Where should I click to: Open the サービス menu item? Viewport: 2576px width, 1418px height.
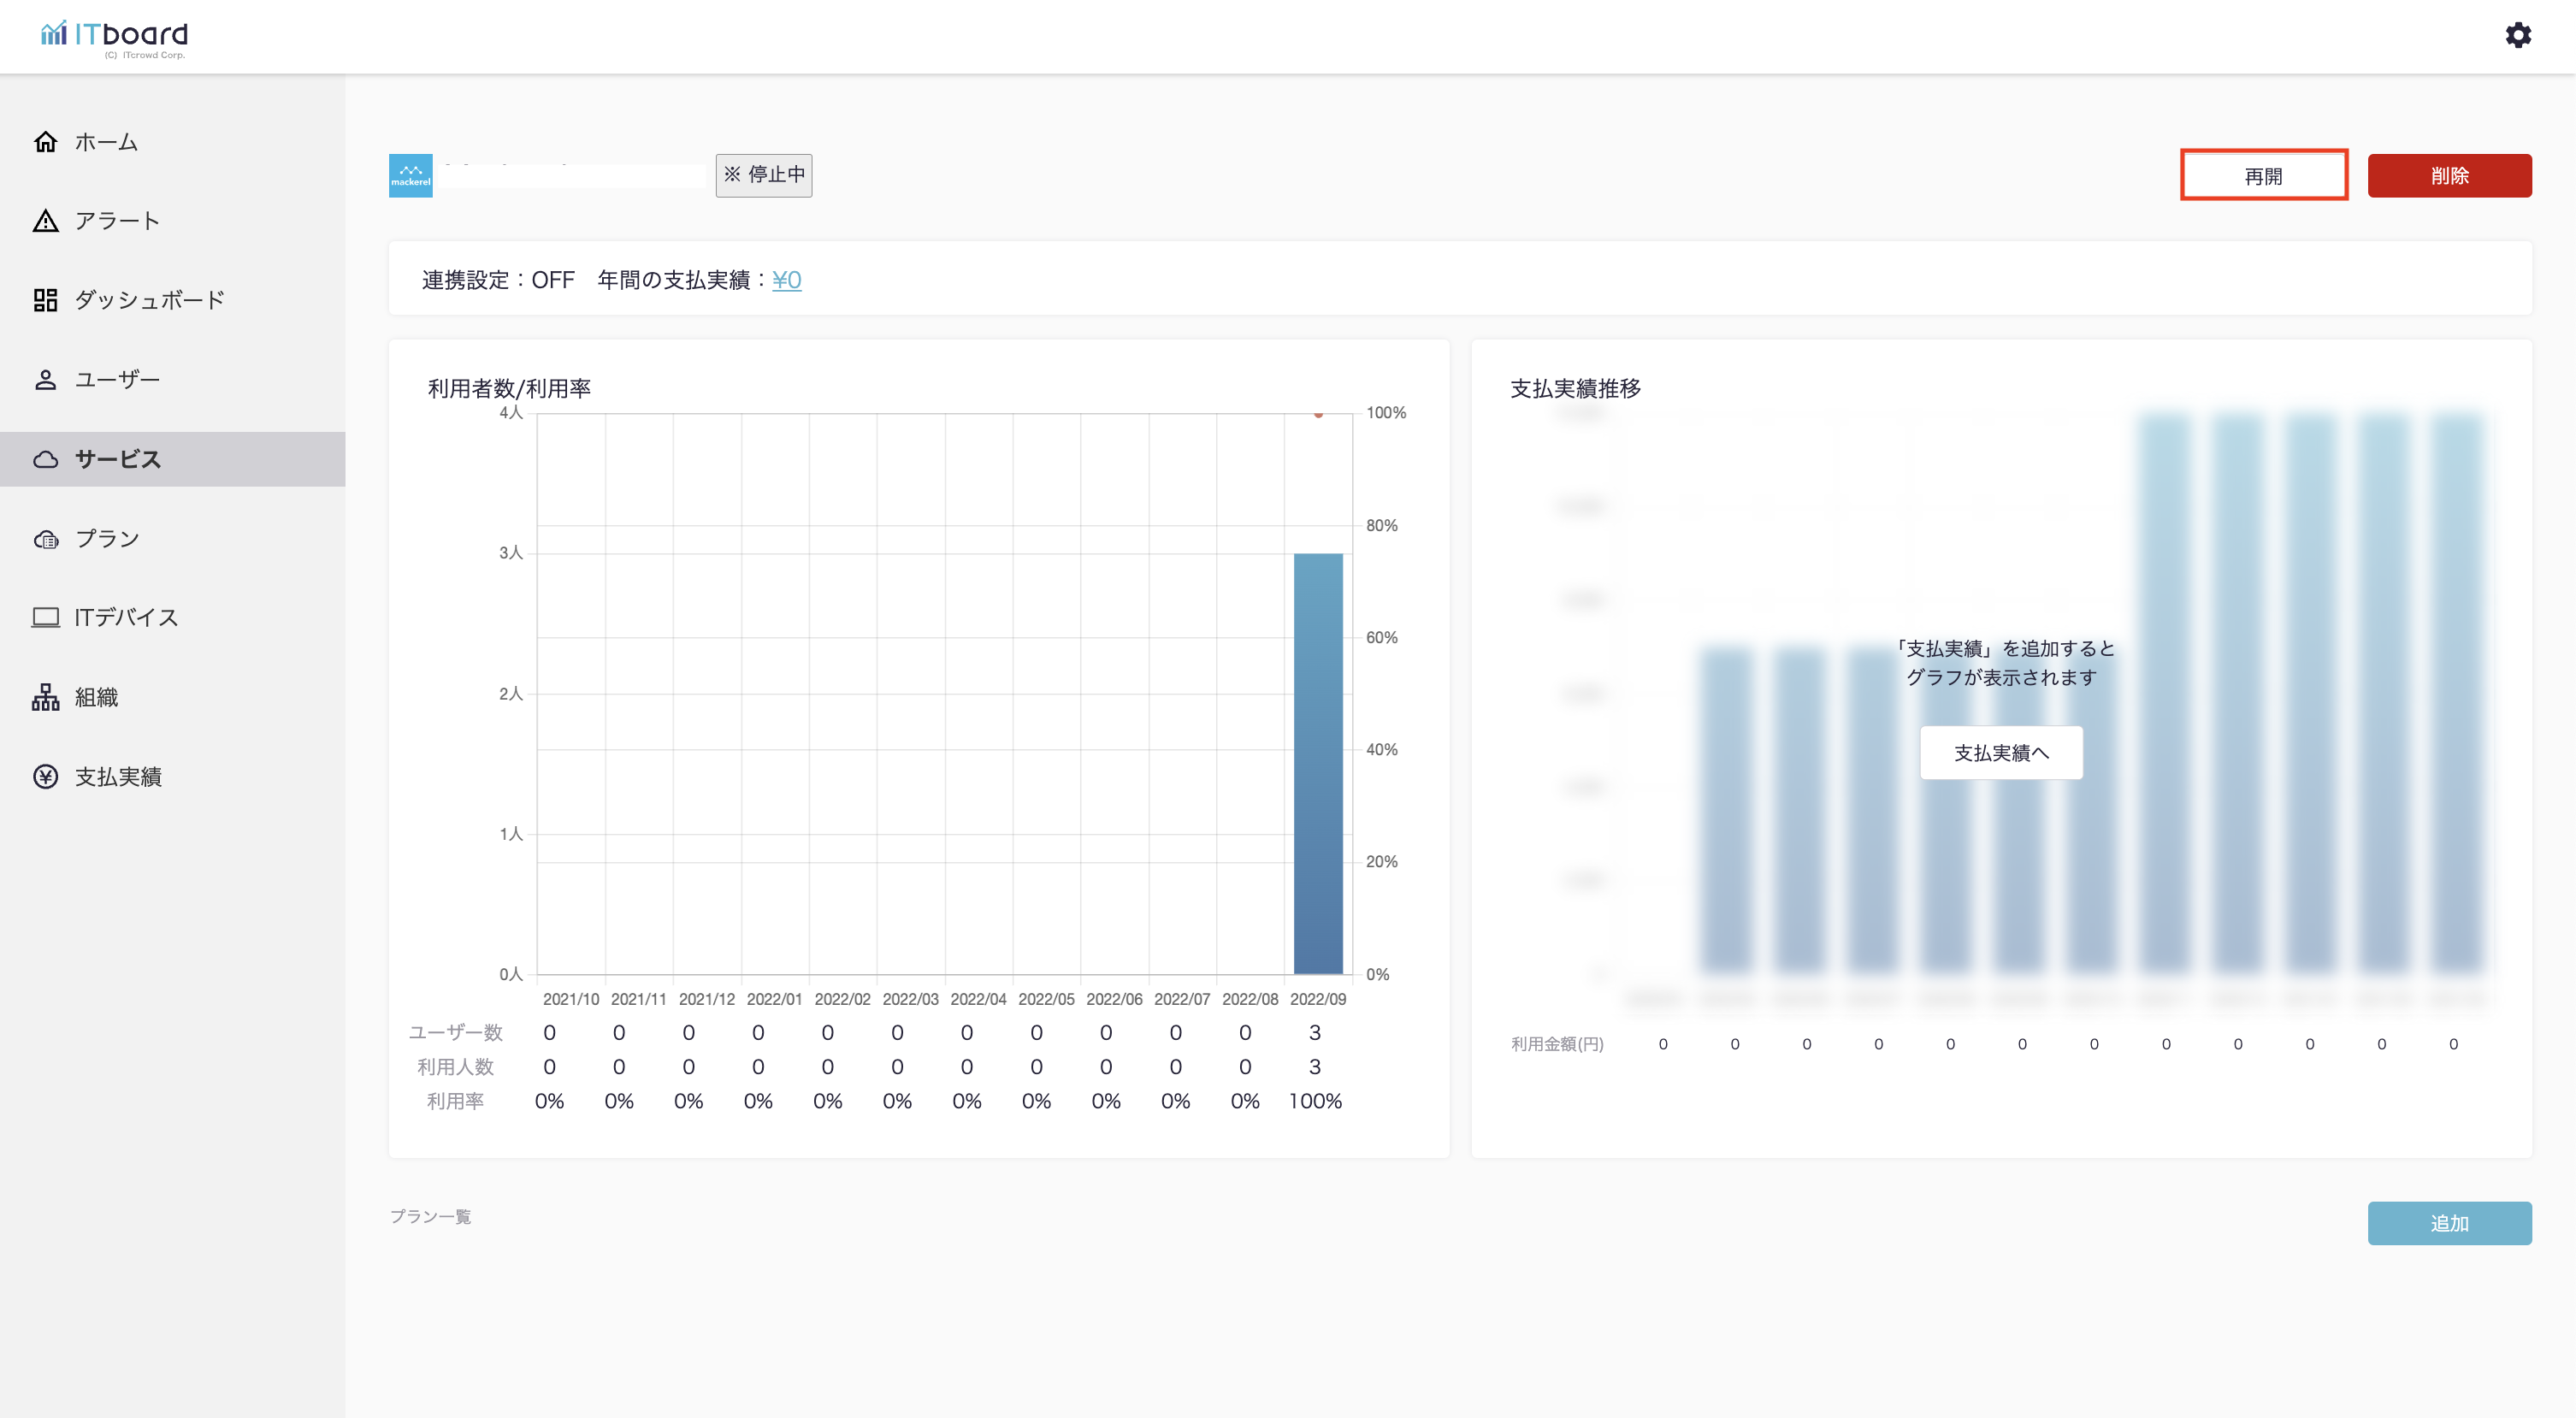click(118, 459)
